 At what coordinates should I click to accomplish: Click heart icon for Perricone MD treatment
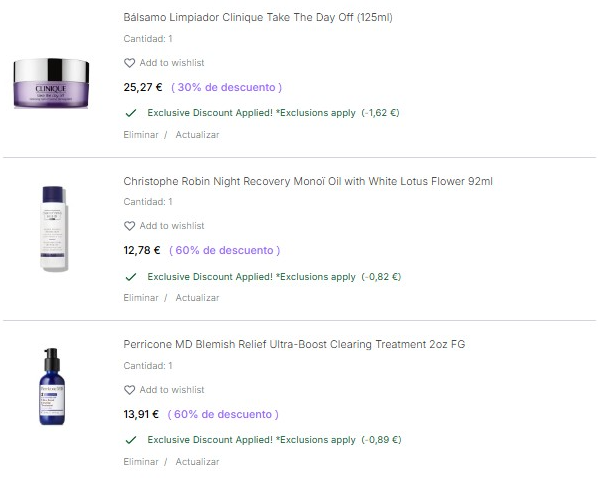click(129, 390)
